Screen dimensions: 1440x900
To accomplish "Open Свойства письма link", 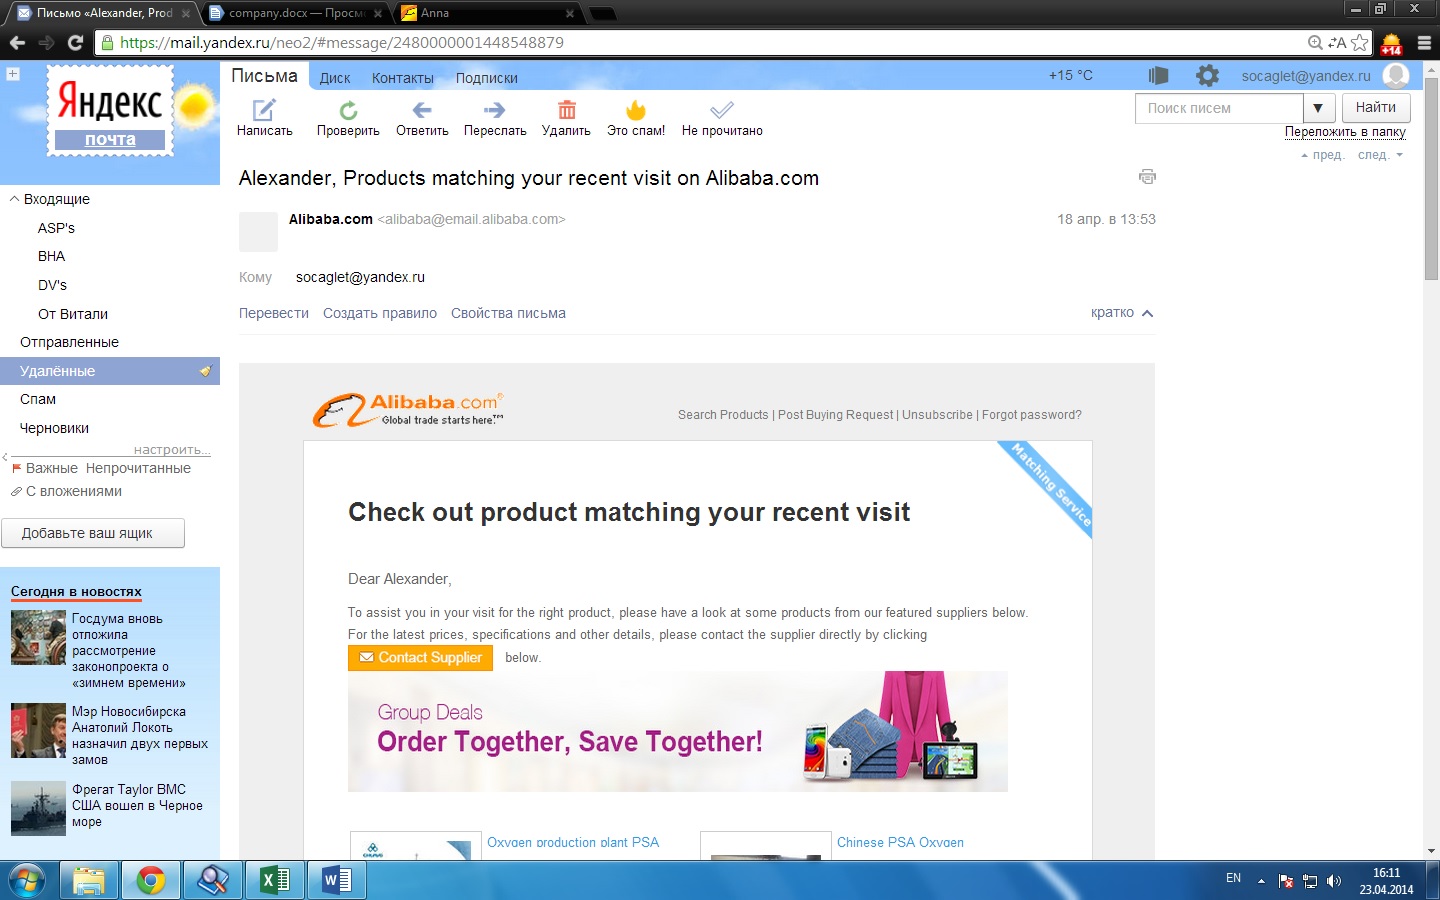I will pyautogui.click(x=508, y=313).
